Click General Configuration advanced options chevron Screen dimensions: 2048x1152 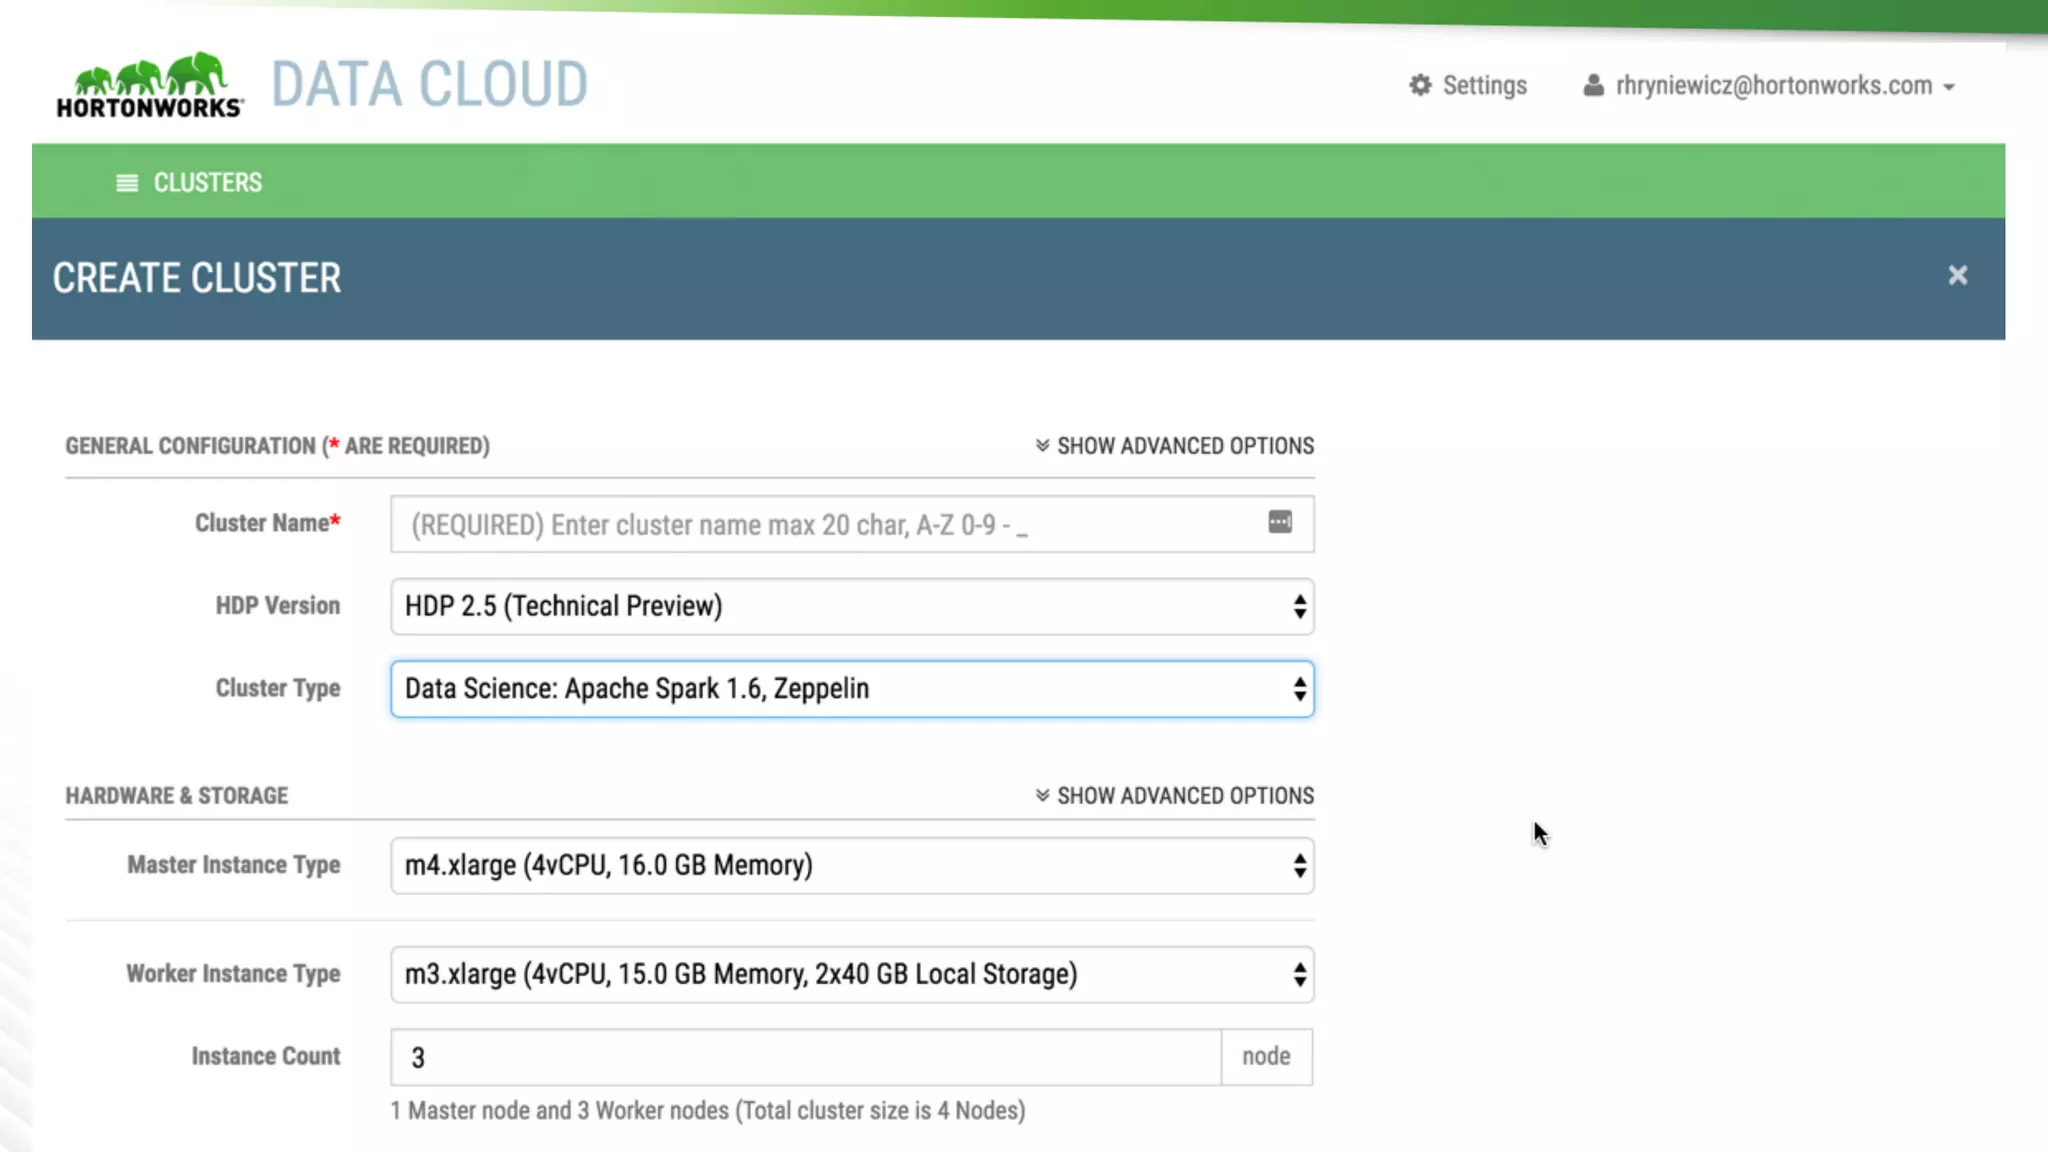pos(1042,445)
